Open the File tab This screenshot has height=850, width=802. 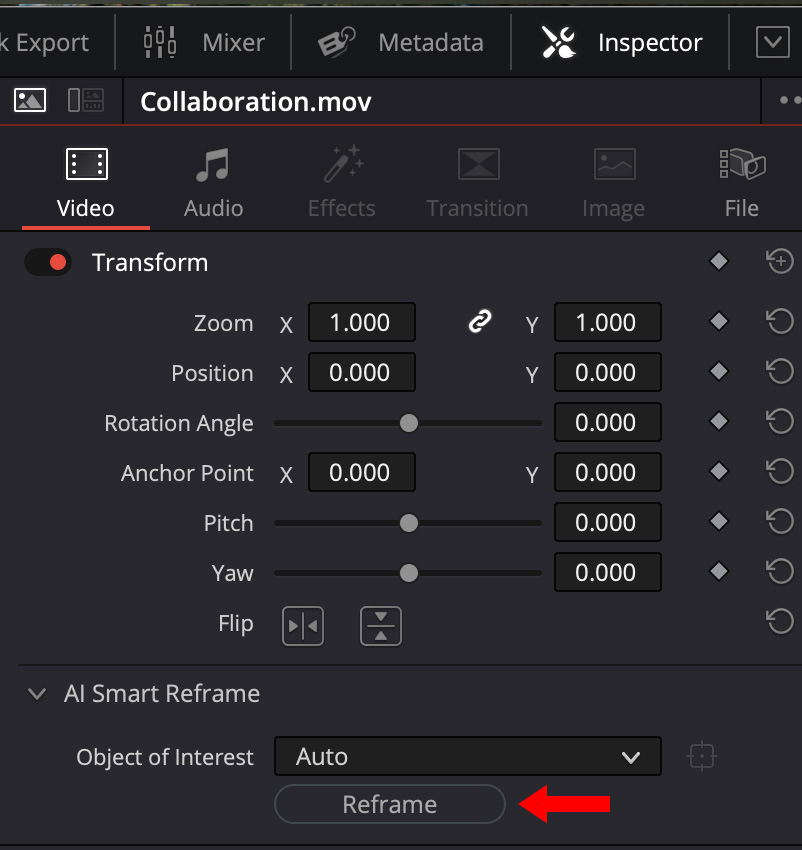[x=741, y=182]
